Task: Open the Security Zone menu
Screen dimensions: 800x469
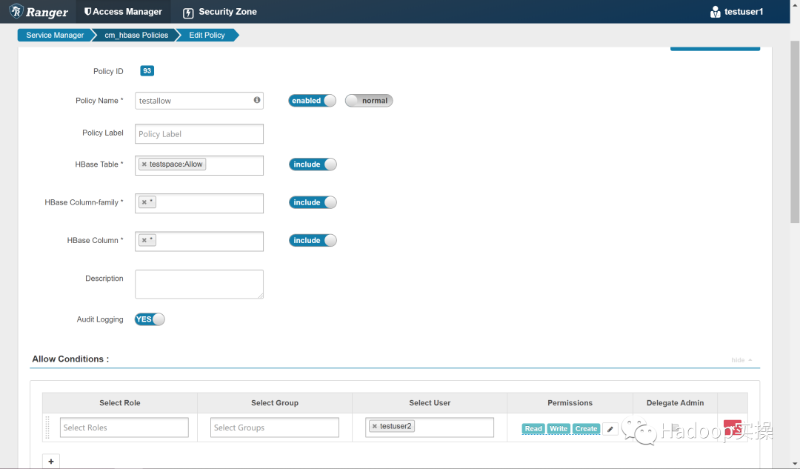Action: (x=220, y=12)
